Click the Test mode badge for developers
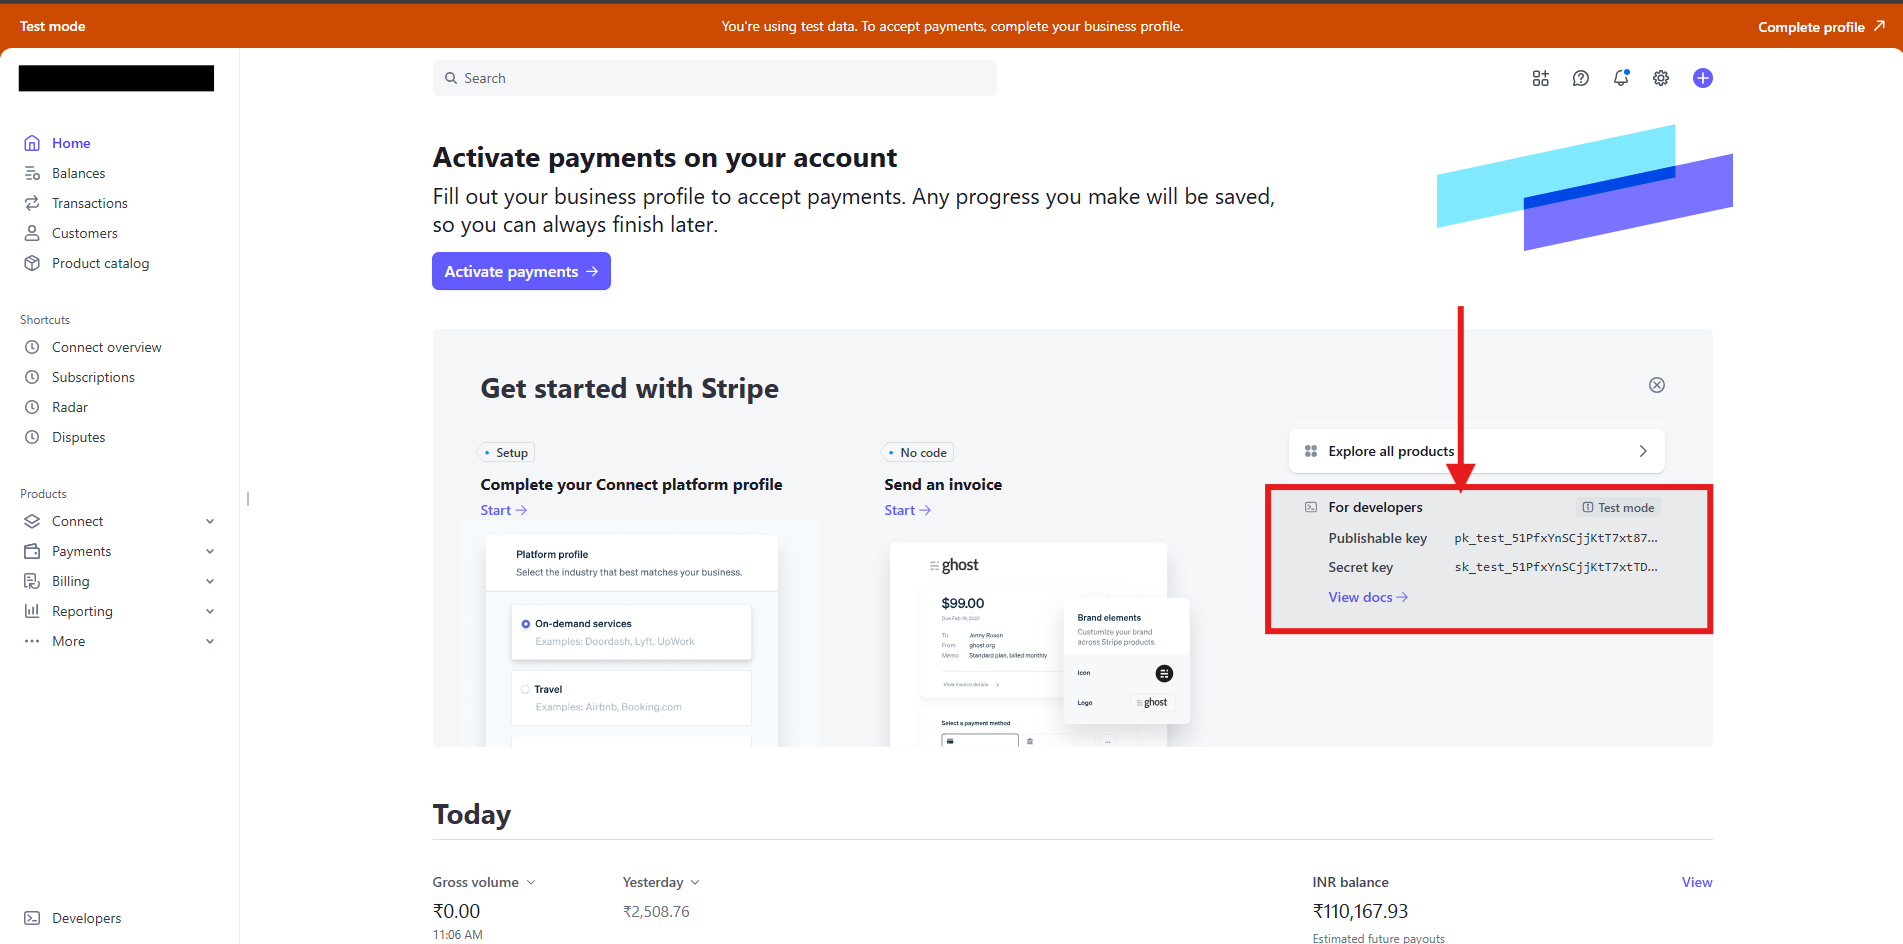Viewport: 1903px width, 944px height. (1618, 507)
